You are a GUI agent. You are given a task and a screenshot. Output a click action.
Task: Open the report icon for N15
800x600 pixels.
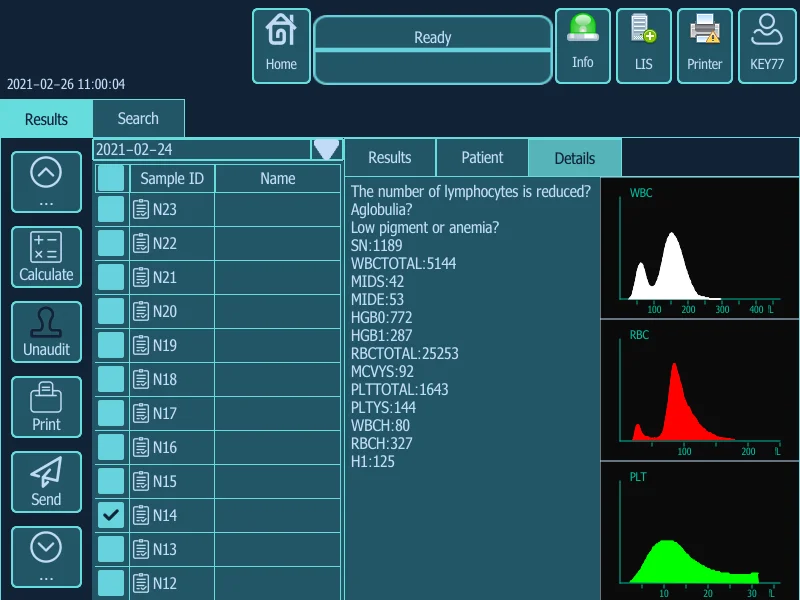[141, 481]
